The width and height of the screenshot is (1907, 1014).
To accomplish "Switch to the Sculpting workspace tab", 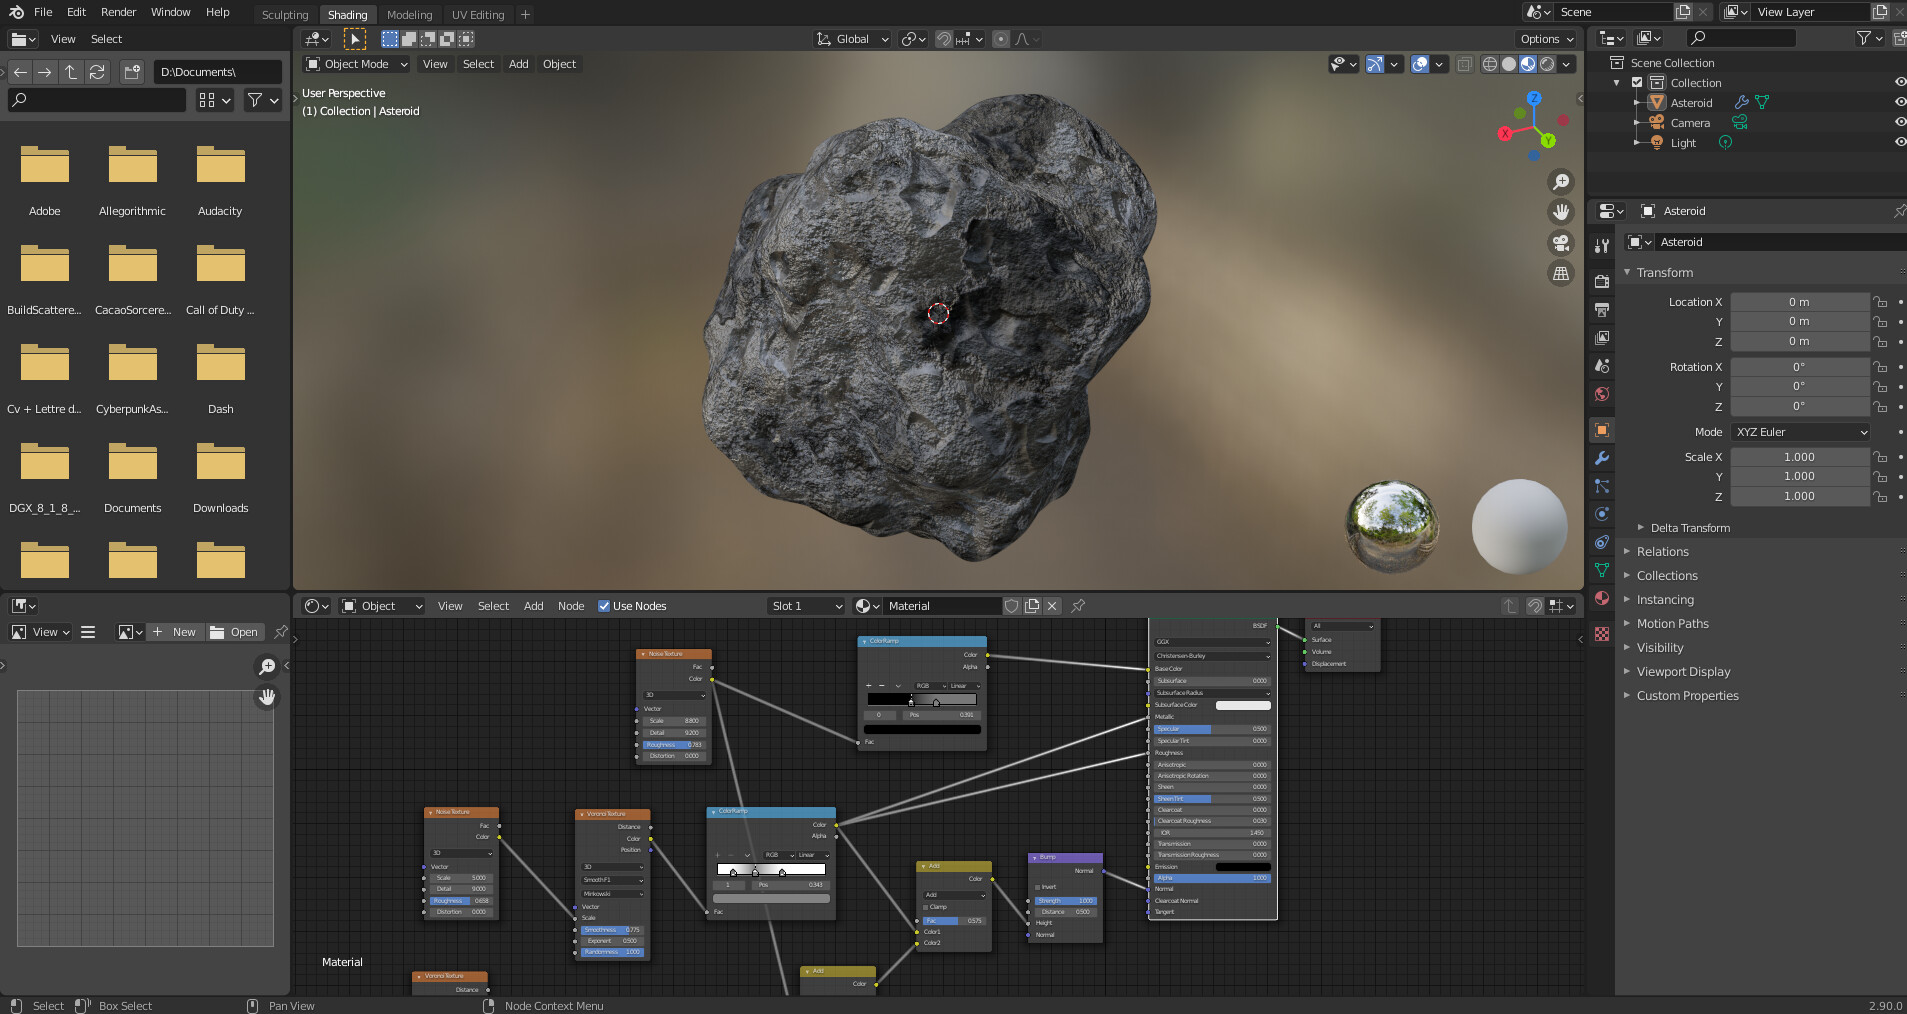I will (x=285, y=14).
